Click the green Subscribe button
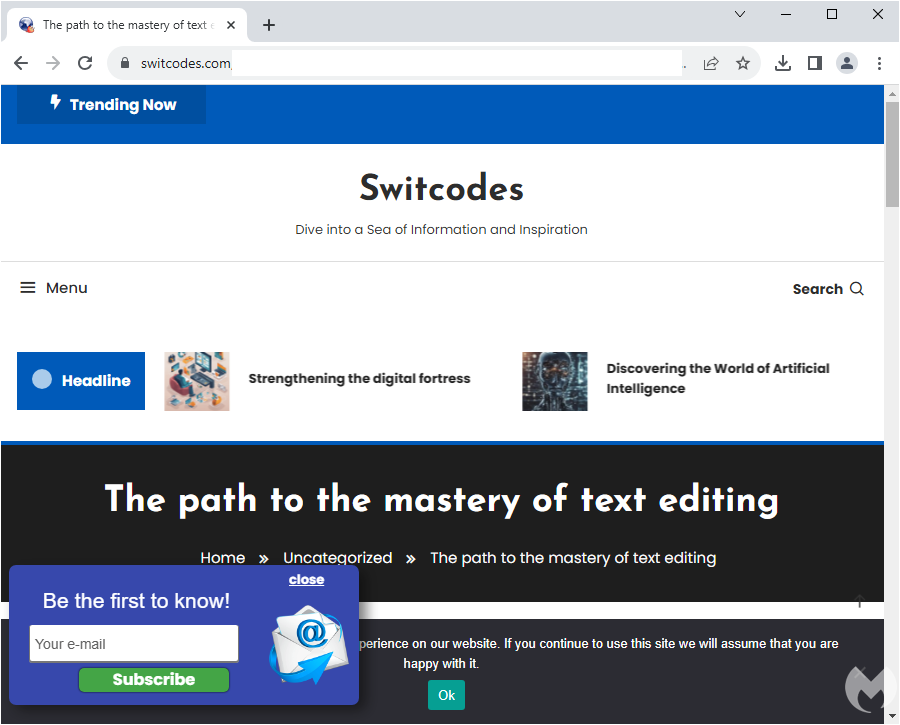This screenshot has height=725, width=900. coord(154,680)
